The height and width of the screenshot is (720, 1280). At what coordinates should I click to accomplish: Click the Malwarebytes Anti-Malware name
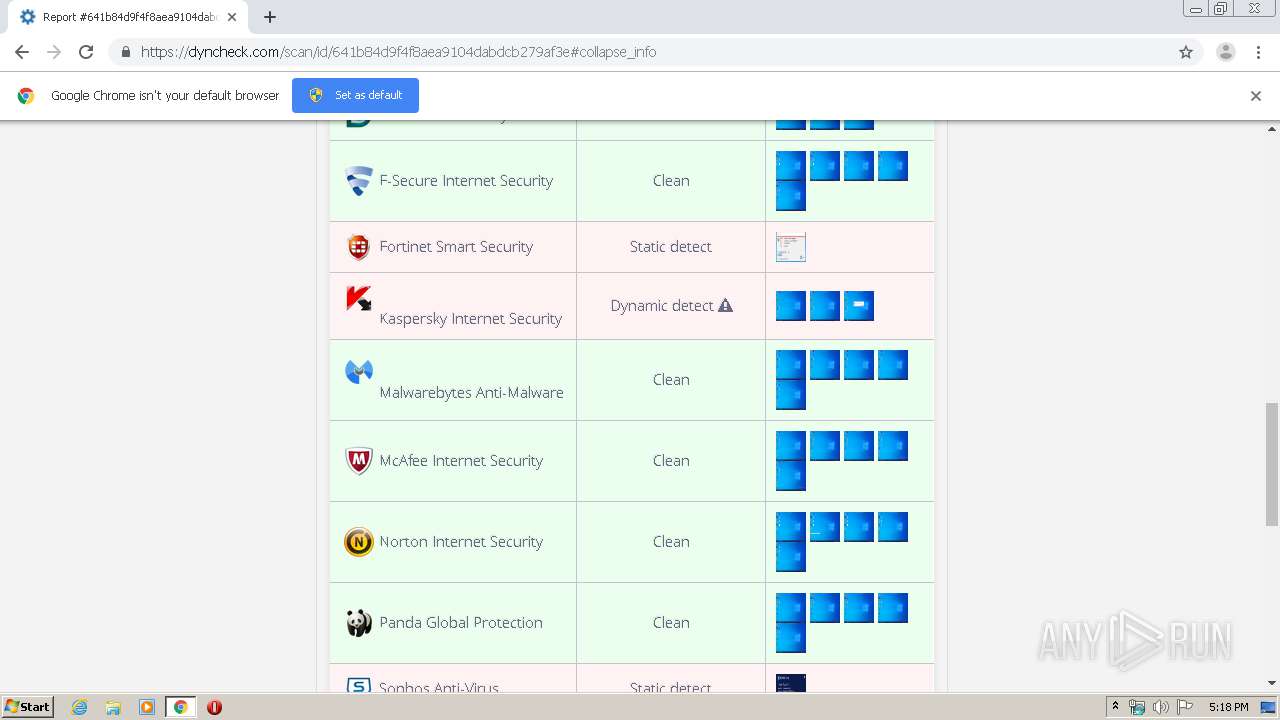coord(472,393)
